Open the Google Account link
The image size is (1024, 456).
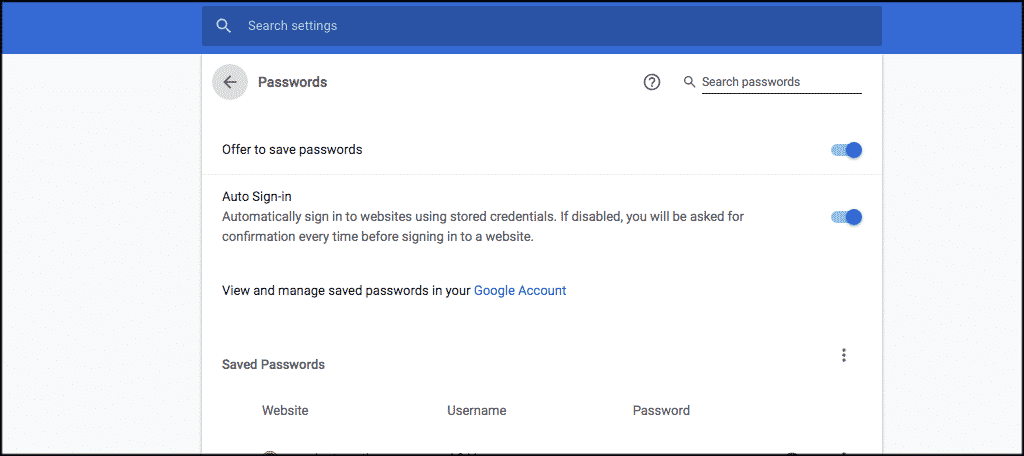point(520,291)
